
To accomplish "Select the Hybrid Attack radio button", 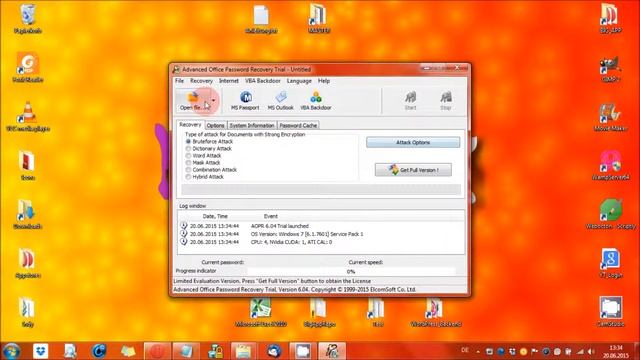I will 188,177.
